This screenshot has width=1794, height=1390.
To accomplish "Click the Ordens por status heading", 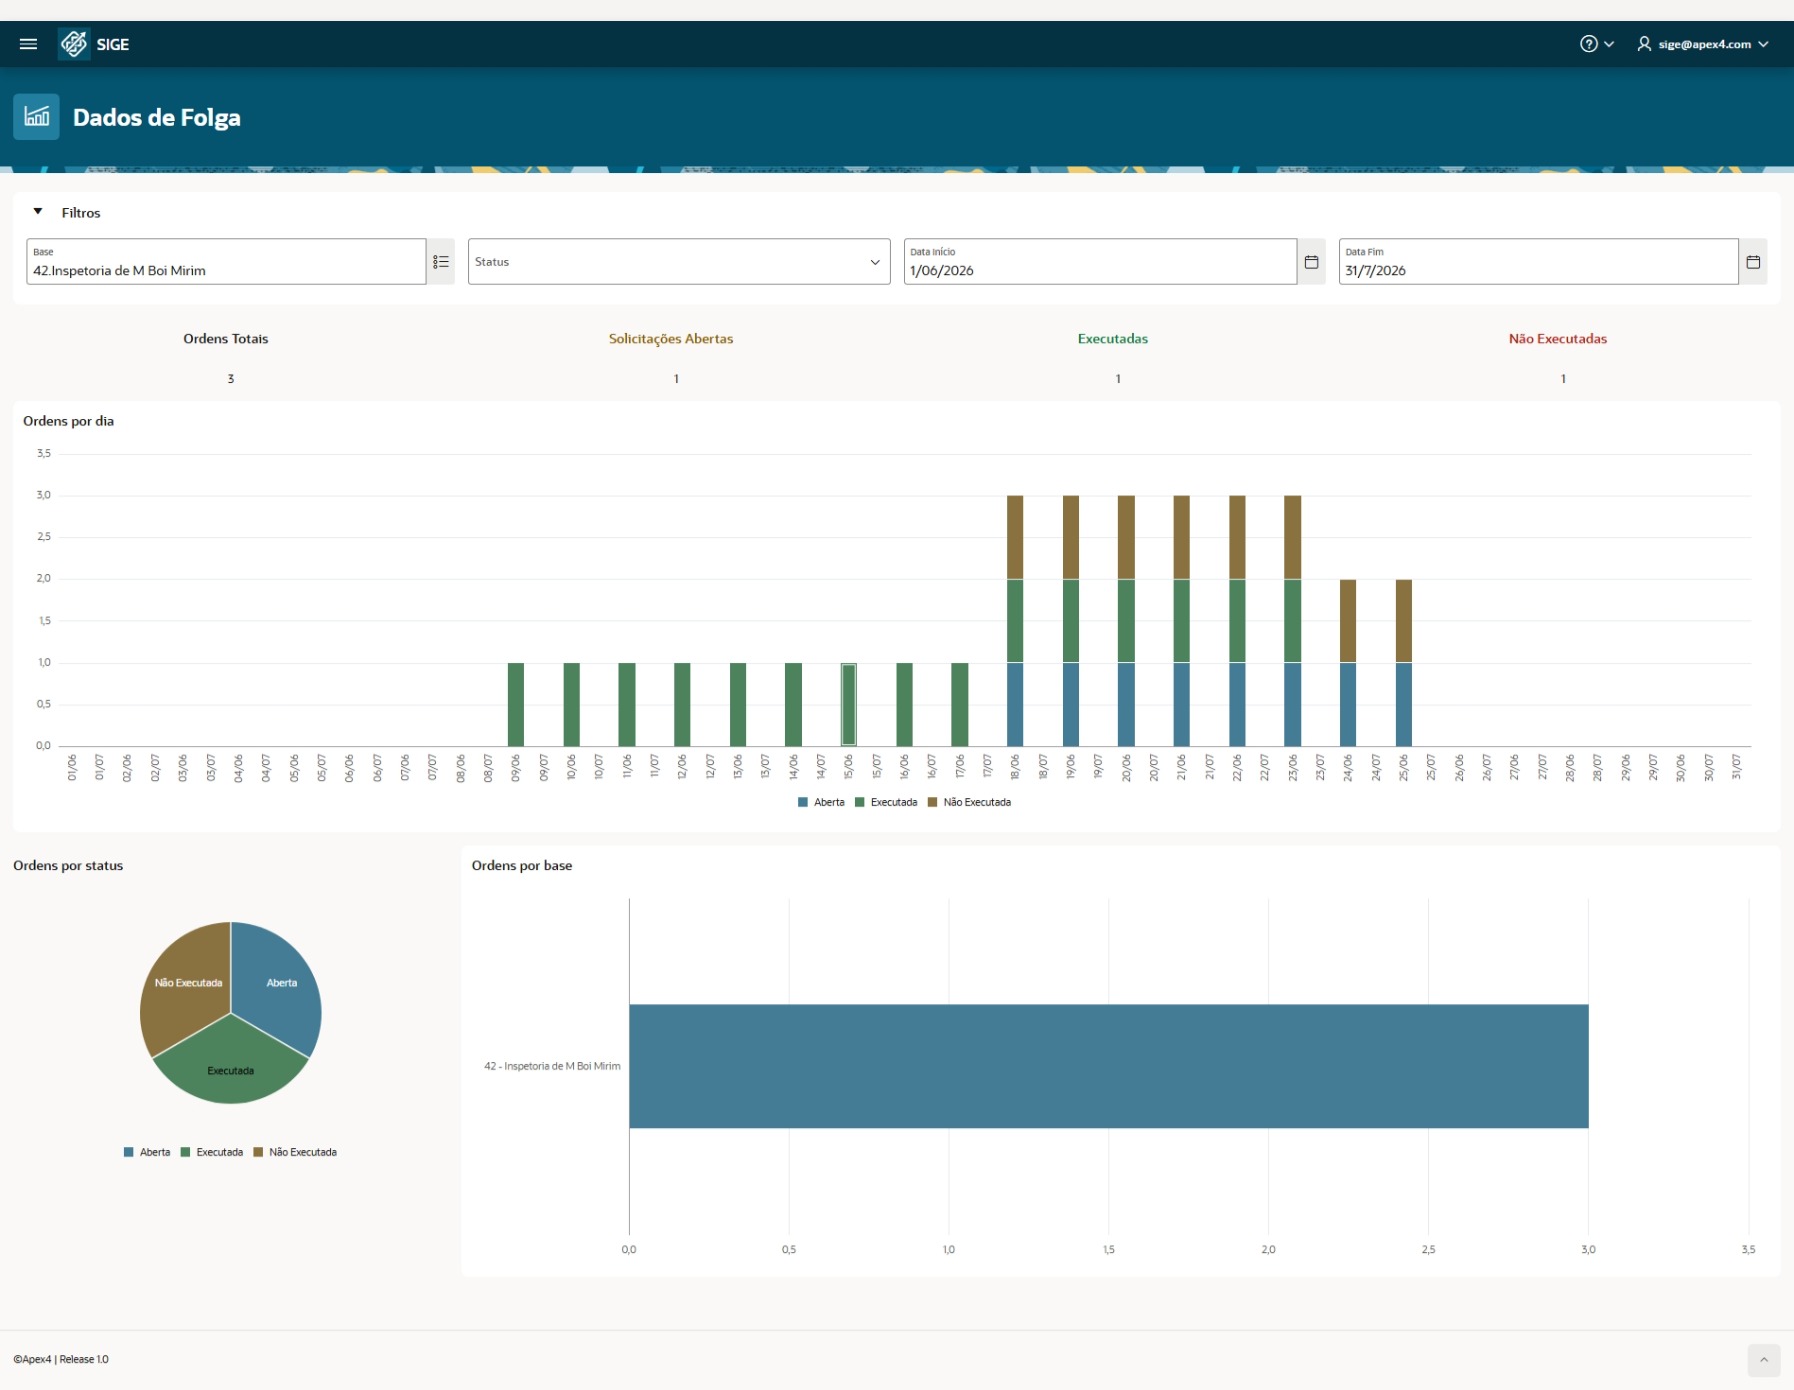I will 68,866.
